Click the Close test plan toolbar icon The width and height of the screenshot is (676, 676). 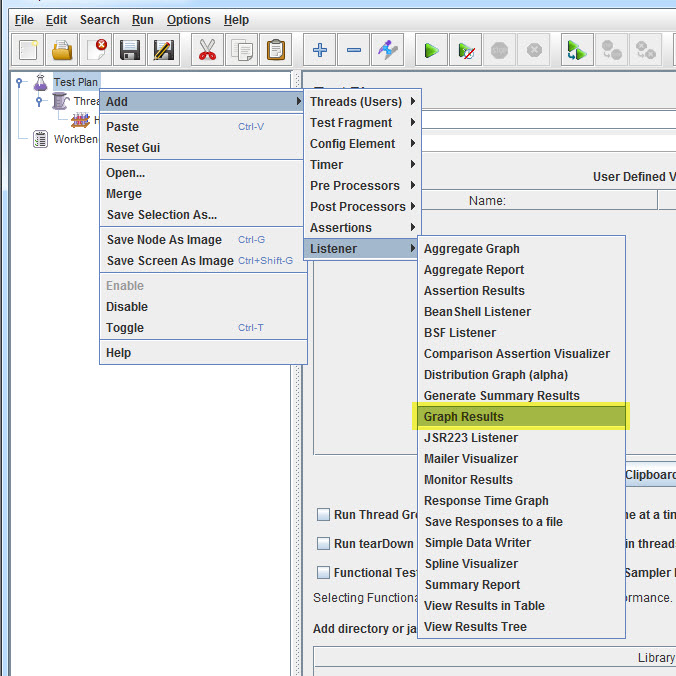(96, 50)
